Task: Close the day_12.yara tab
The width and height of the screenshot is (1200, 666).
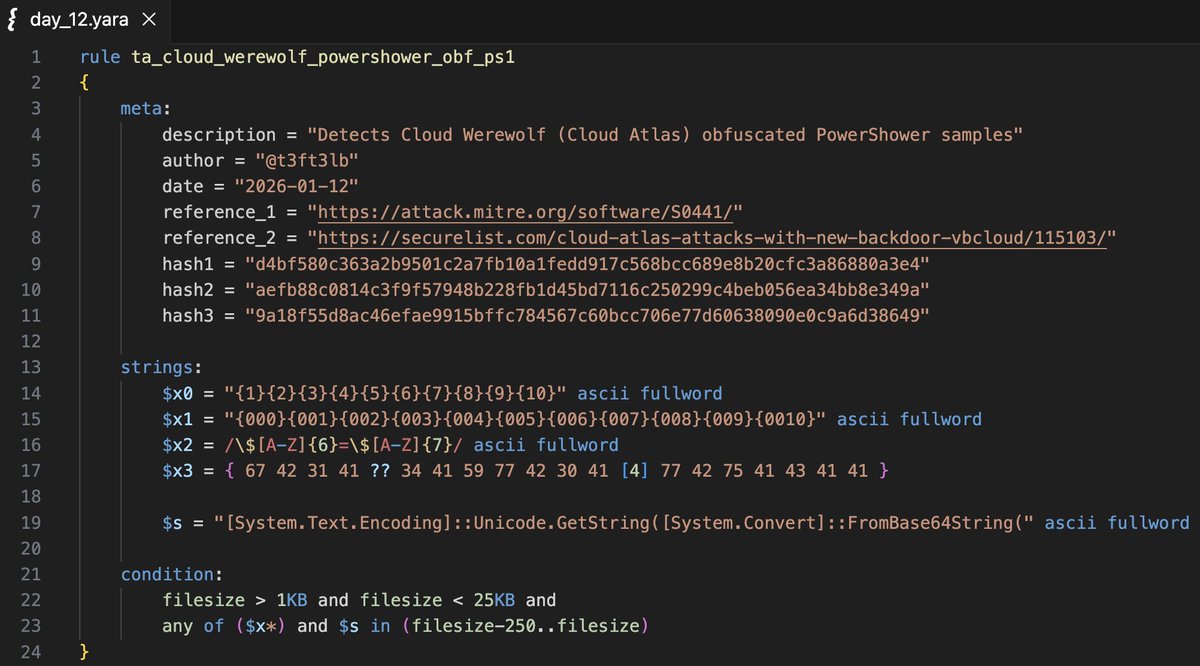Action: point(148,19)
